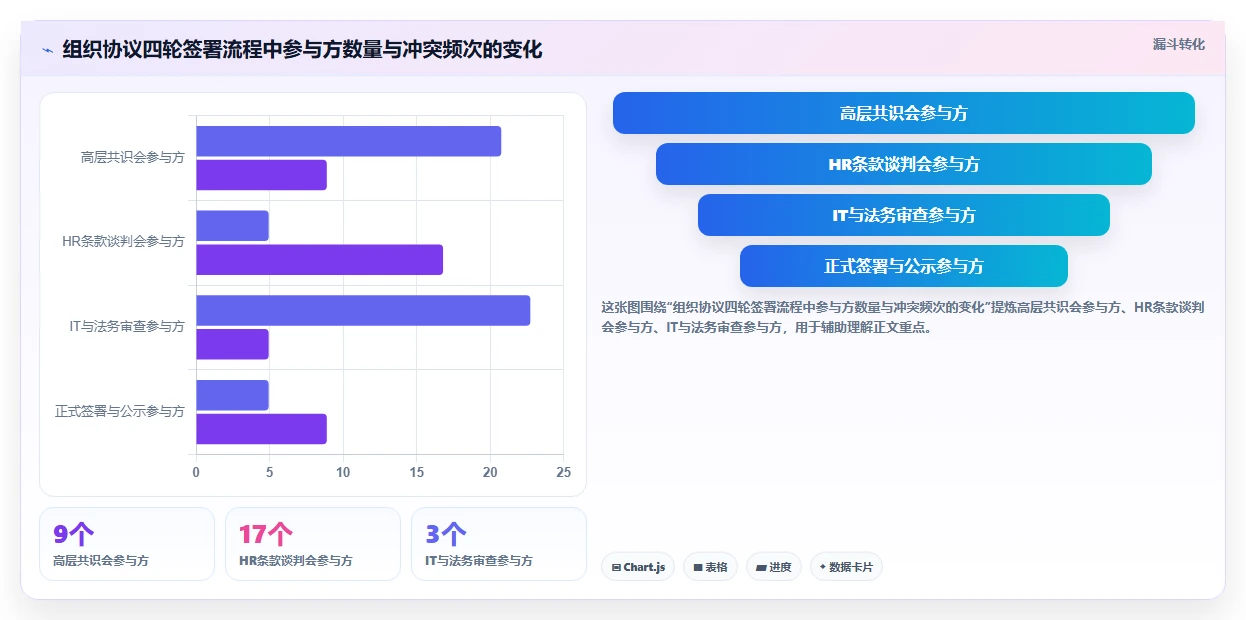Open the 3个 IT与法务审查参与方 stat card

[x=499, y=544]
